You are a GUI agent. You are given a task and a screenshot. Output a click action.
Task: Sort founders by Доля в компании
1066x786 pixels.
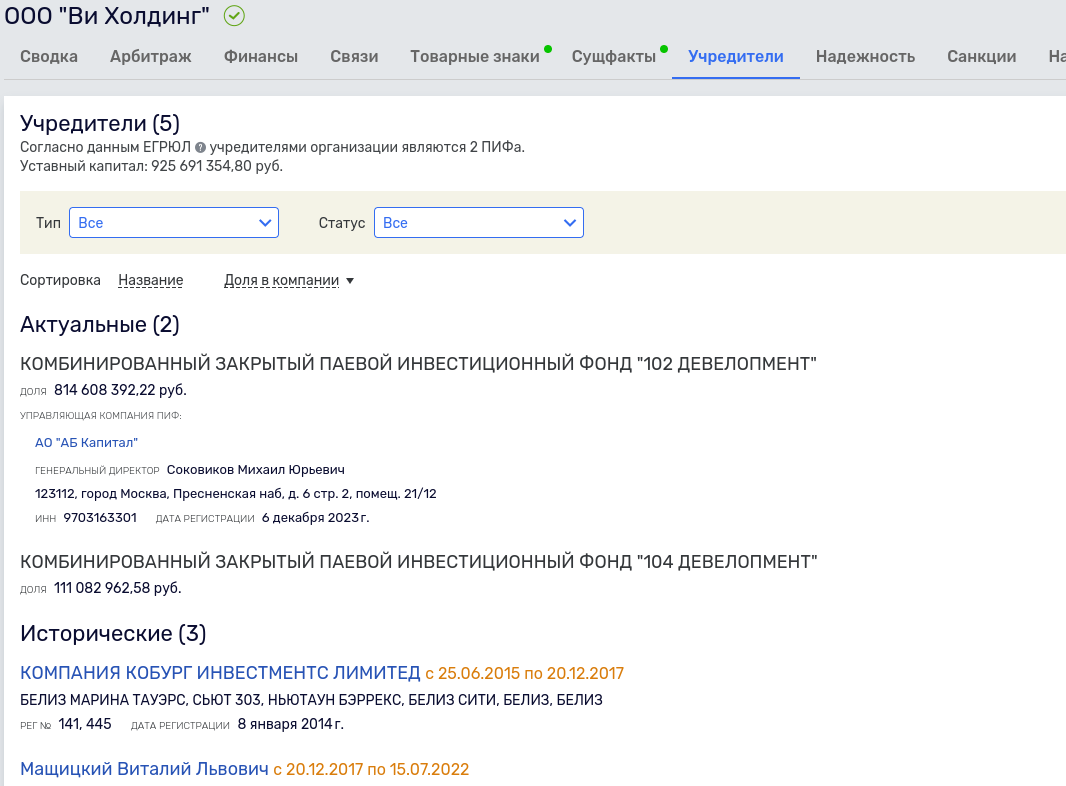281,280
